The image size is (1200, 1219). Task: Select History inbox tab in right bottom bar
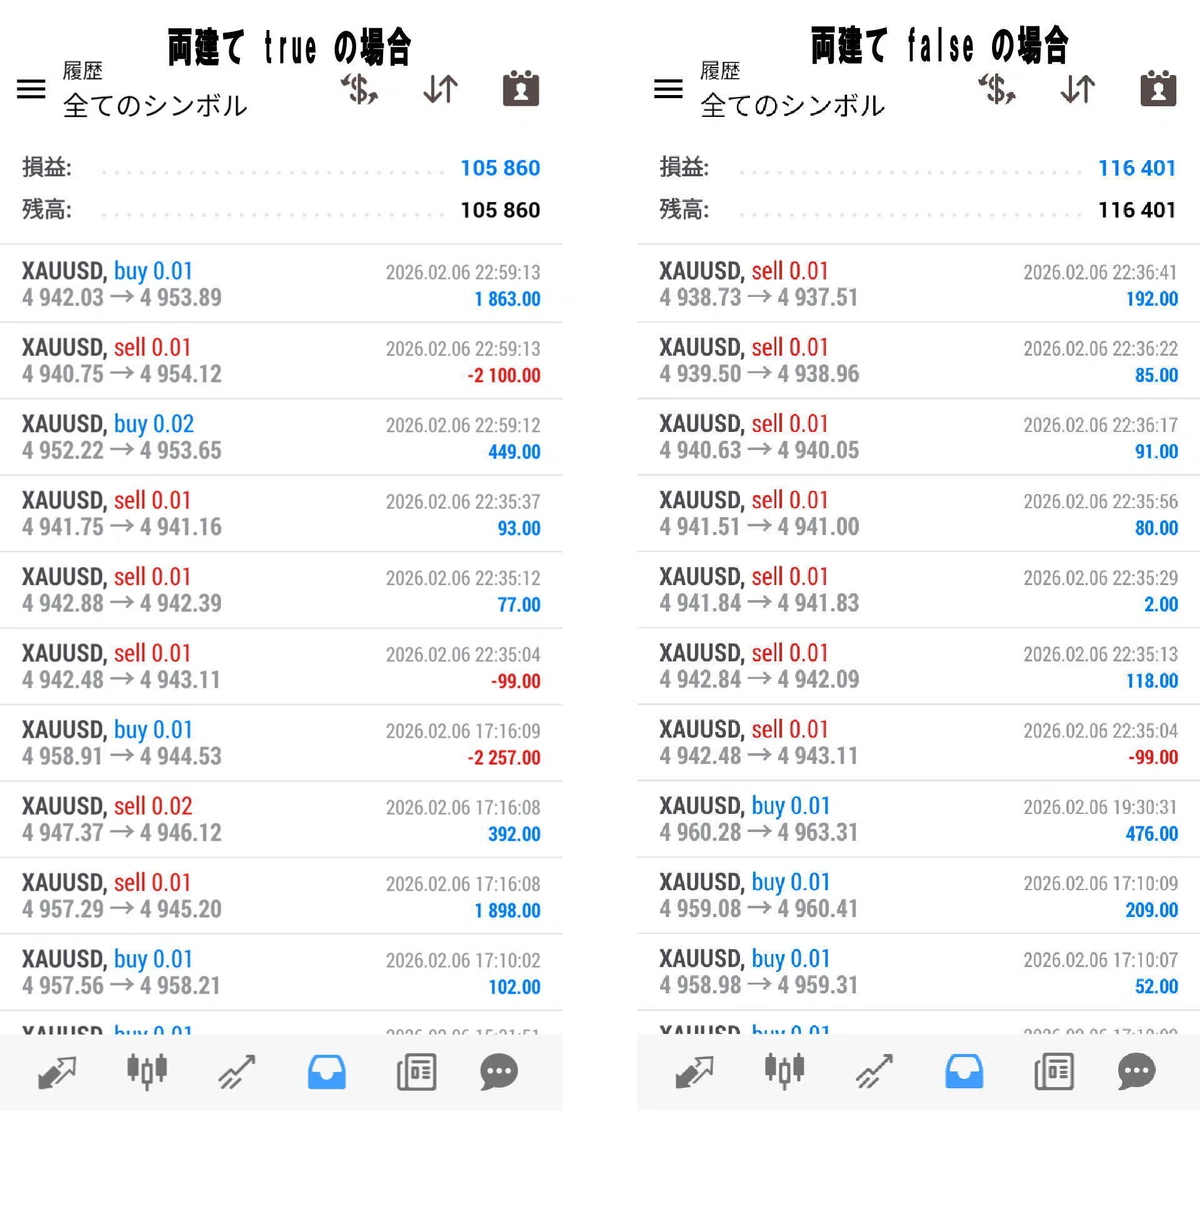click(964, 1072)
